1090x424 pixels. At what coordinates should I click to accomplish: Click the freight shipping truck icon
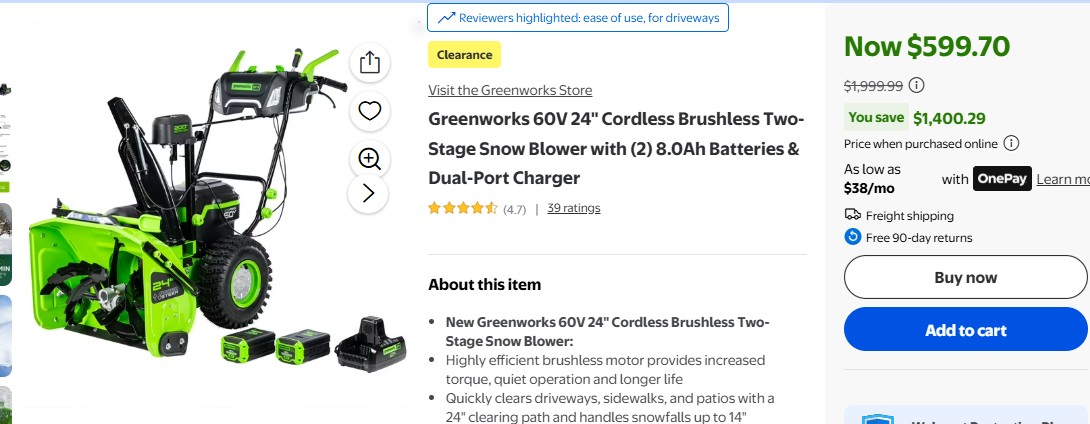pyautogui.click(x=853, y=215)
